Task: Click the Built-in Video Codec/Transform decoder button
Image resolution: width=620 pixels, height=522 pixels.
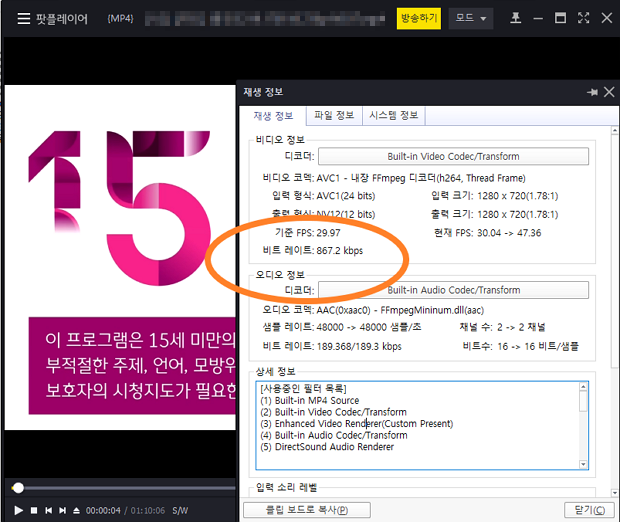Action: [x=453, y=156]
